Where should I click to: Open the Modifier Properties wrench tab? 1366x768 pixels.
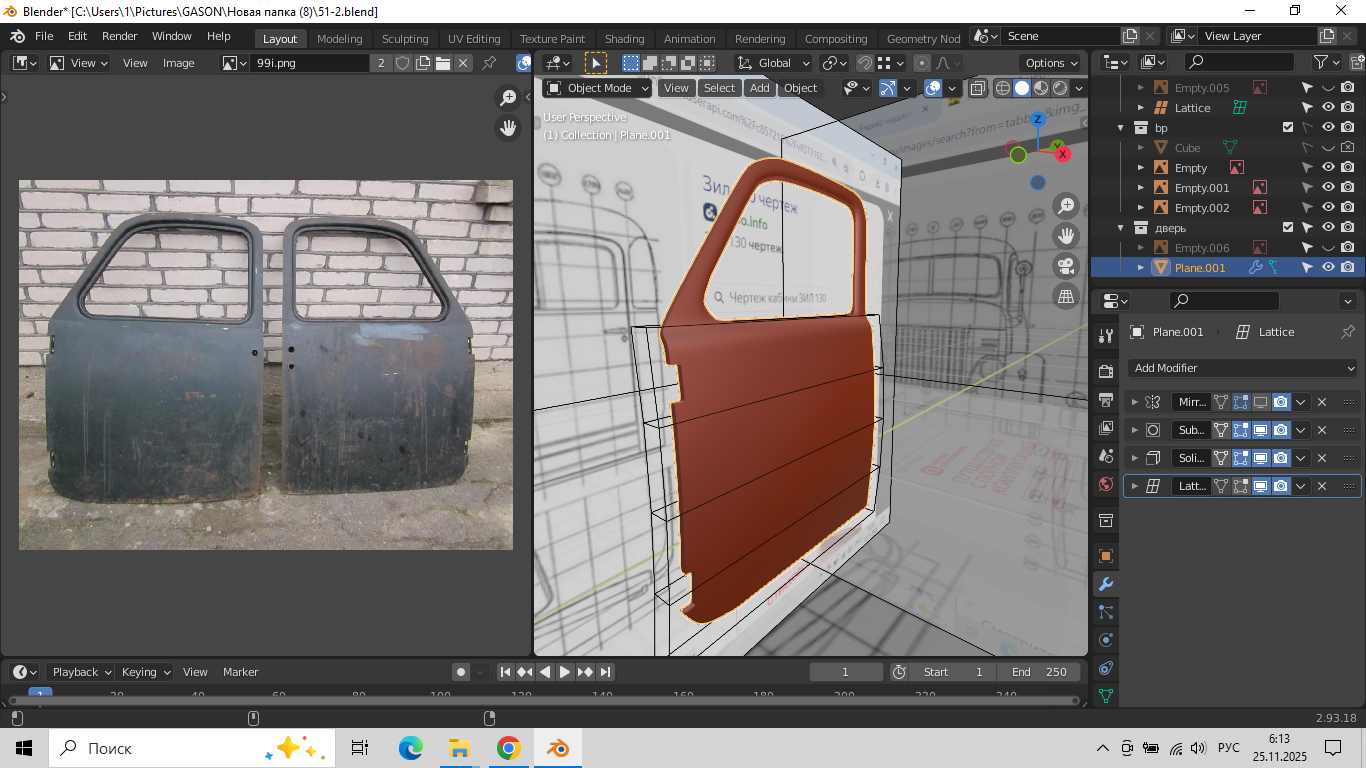(1105, 584)
